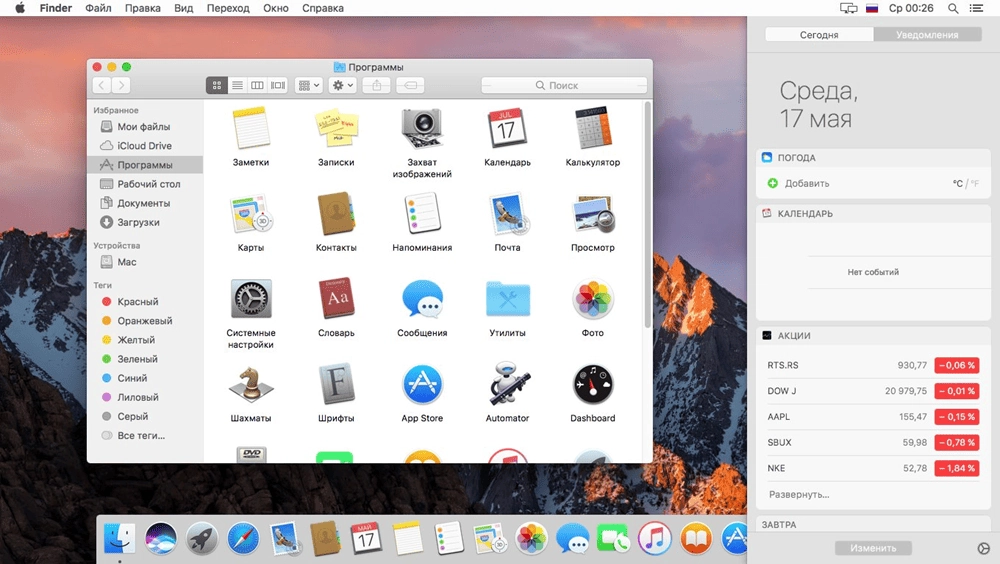Open Сообщения in Программы window

tap(422, 299)
